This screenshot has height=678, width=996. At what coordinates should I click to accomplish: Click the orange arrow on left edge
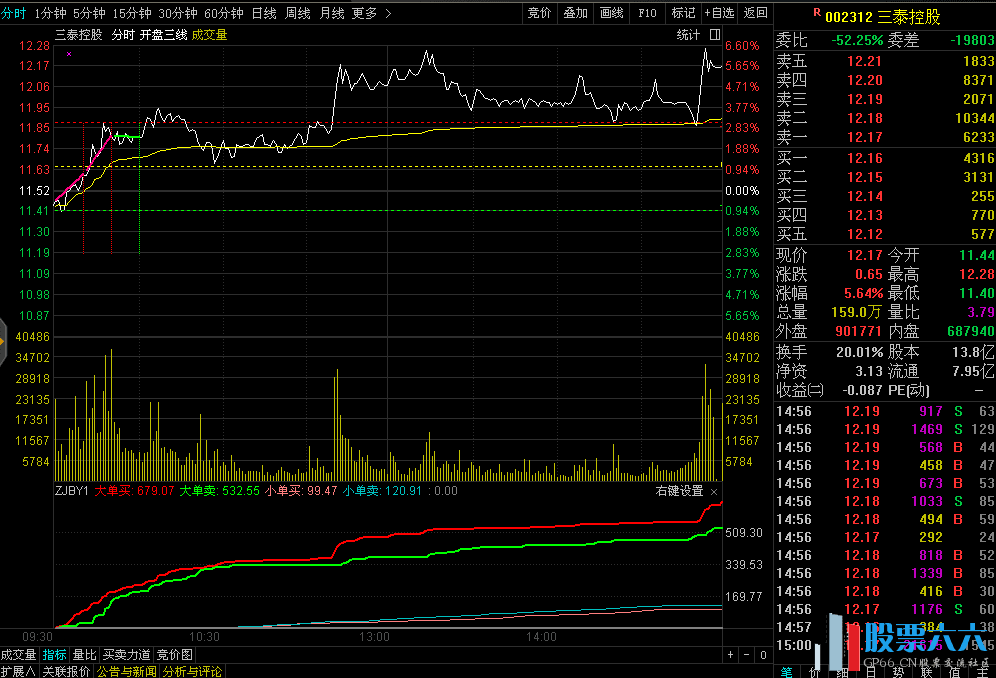[x=3, y=341]
